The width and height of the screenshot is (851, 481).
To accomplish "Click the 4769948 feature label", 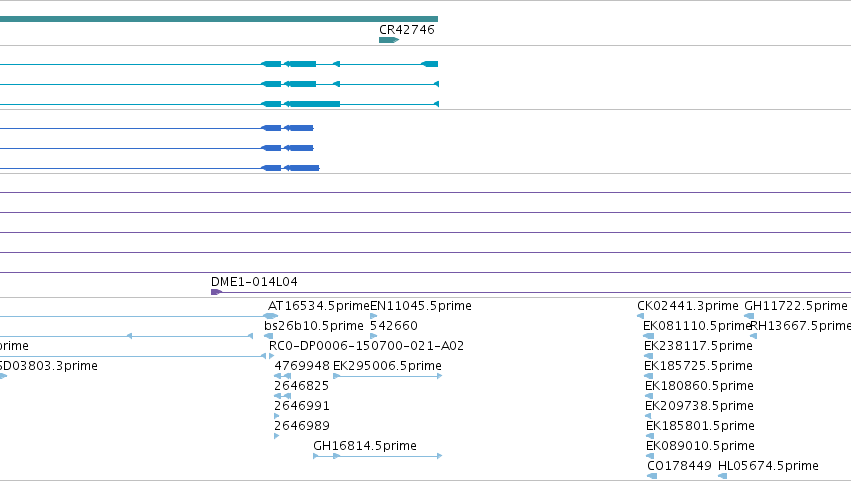I will tap(302, 366).
